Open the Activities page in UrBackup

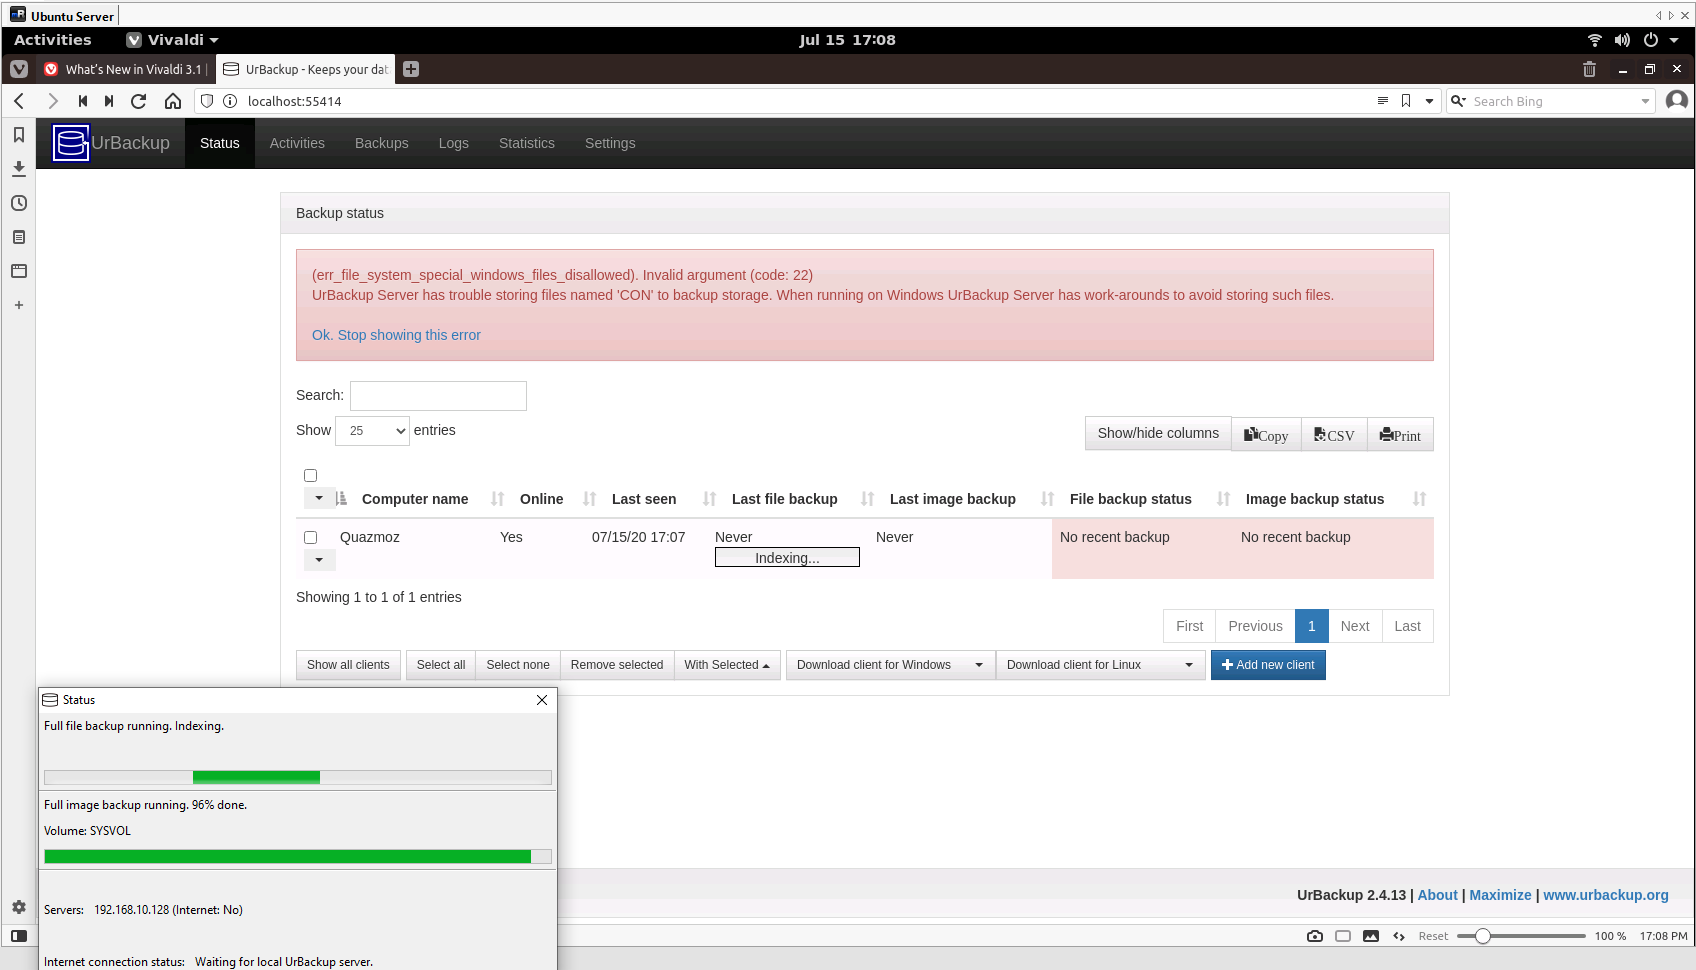(x=297, y=143)
